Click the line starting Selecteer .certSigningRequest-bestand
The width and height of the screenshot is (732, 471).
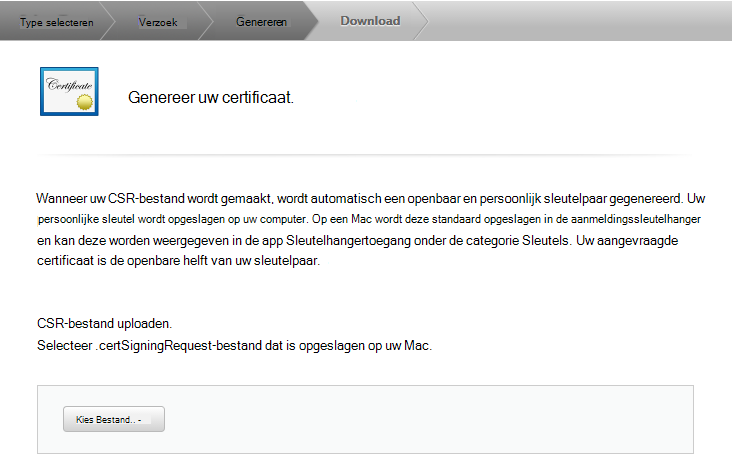point(234,346)
